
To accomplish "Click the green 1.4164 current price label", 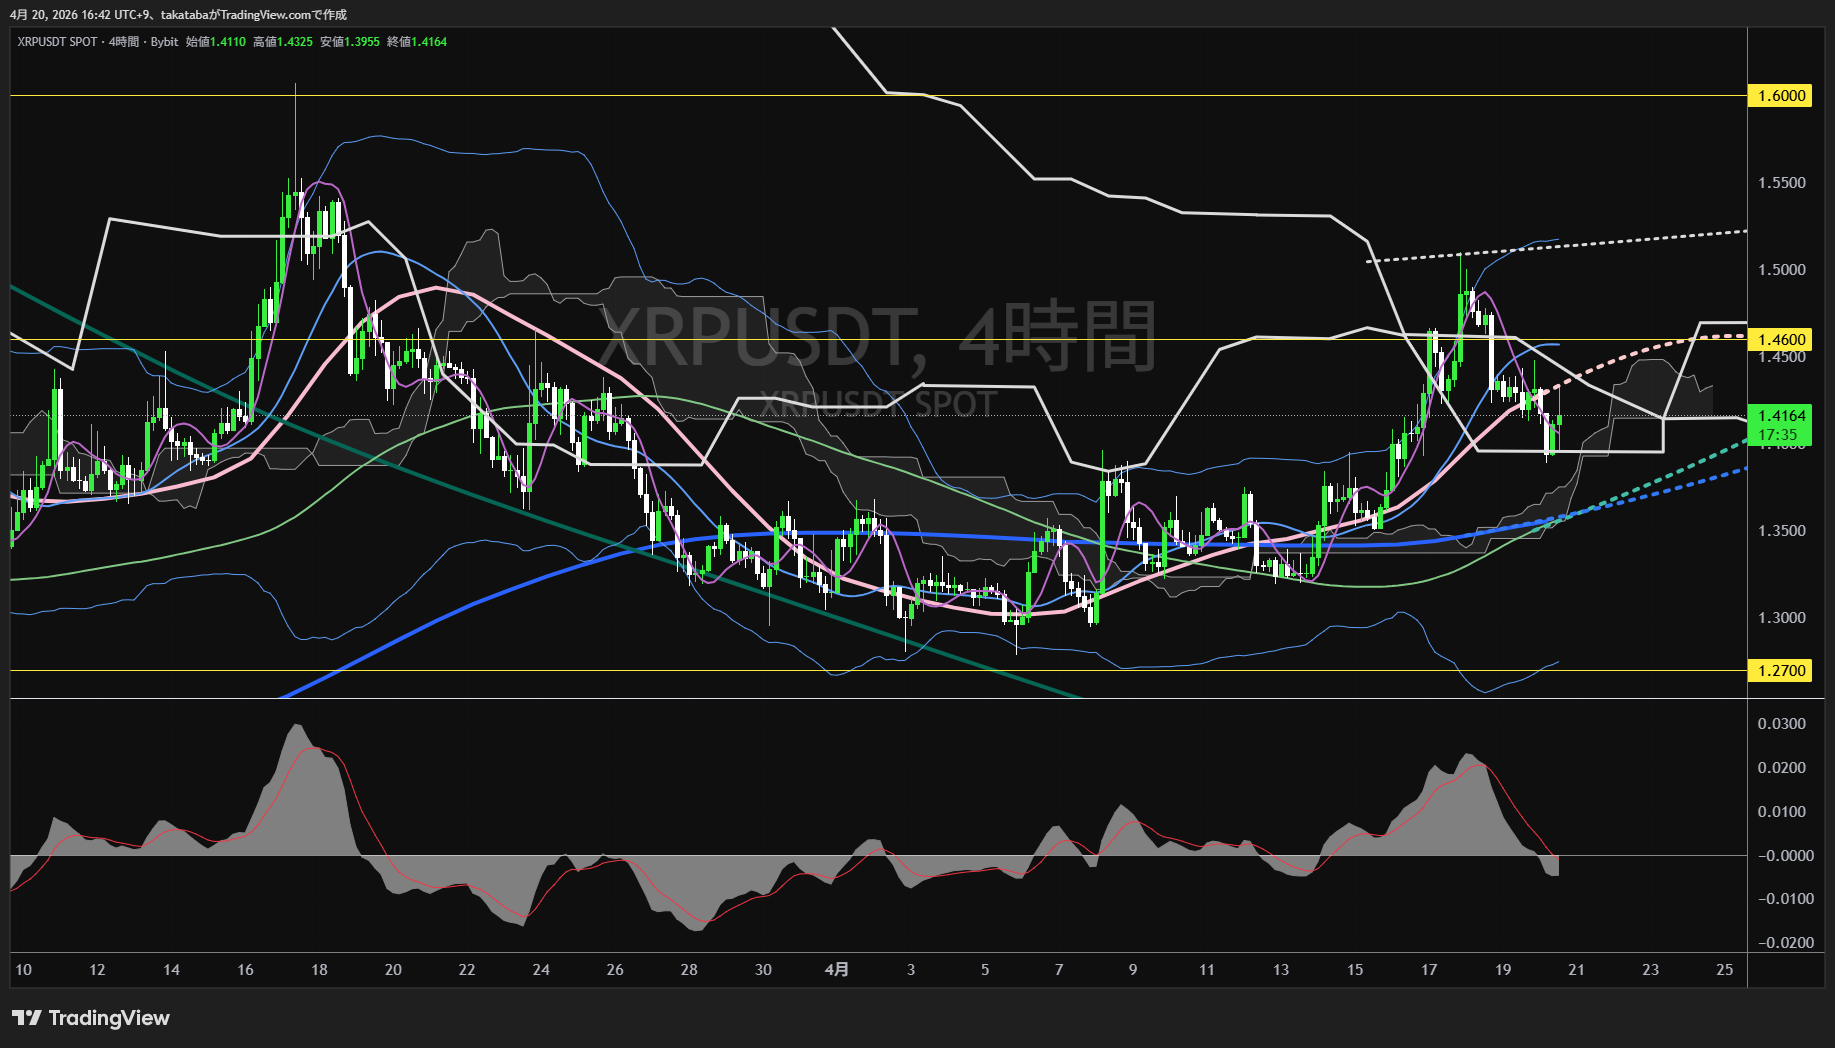I will (x=1781, y=416).
